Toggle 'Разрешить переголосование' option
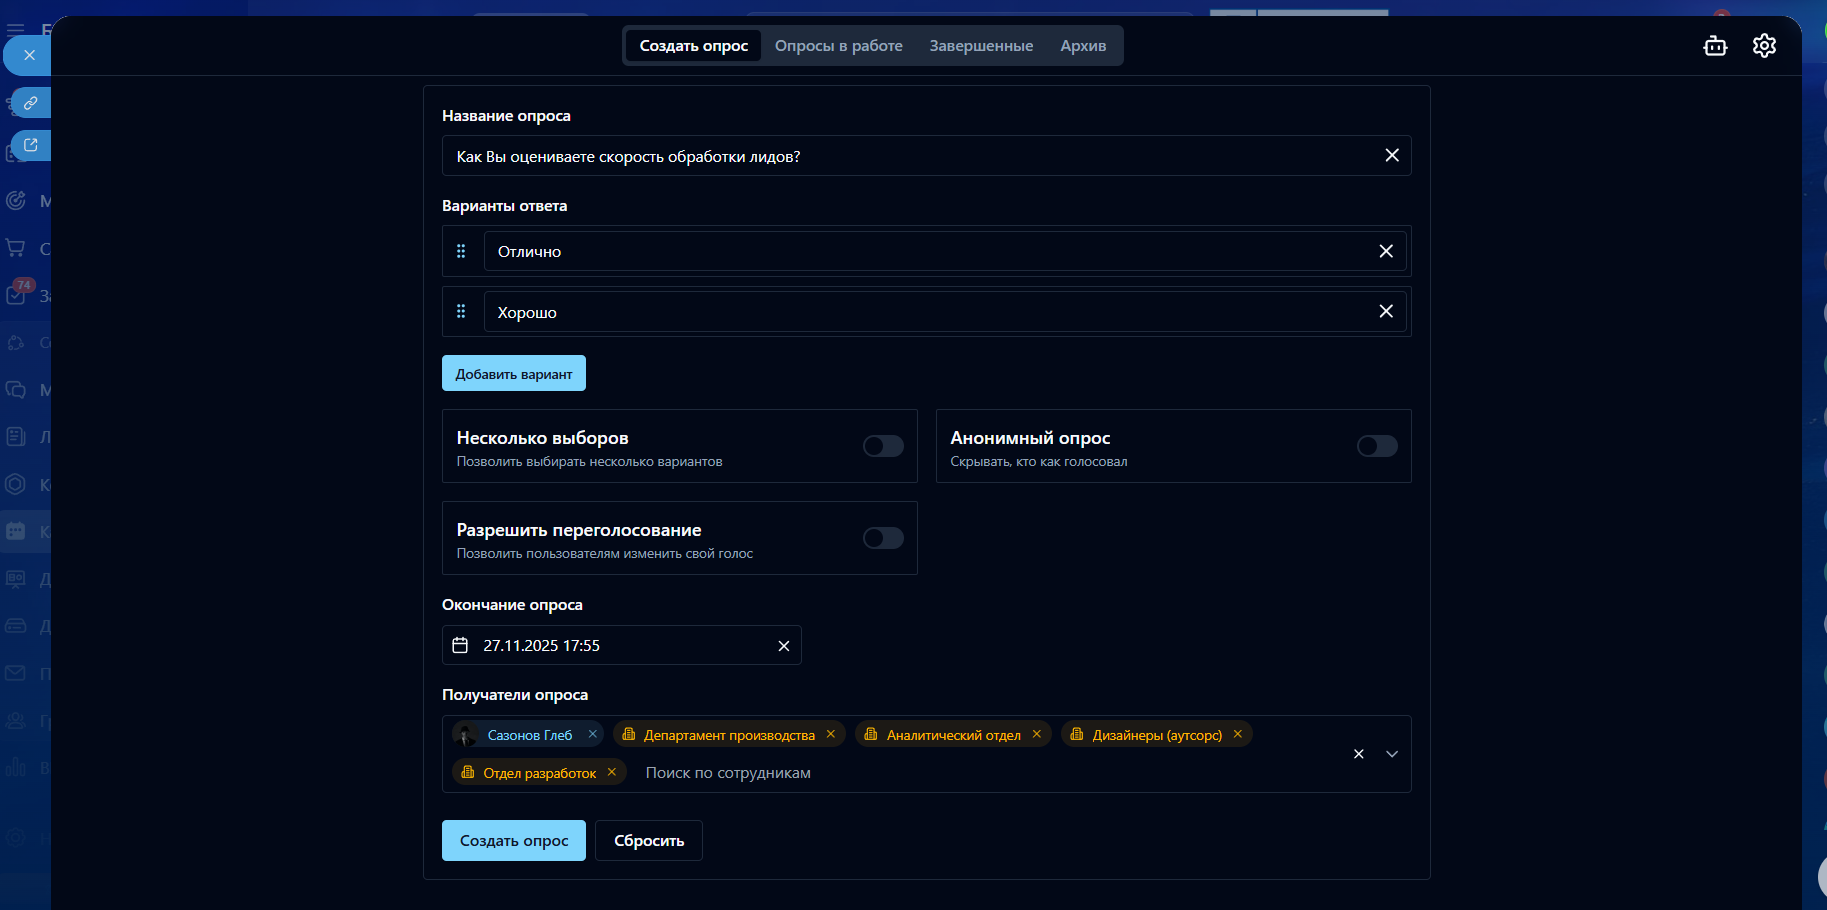The height and width of the screenshot is (910, 1827). click(883, 538)
